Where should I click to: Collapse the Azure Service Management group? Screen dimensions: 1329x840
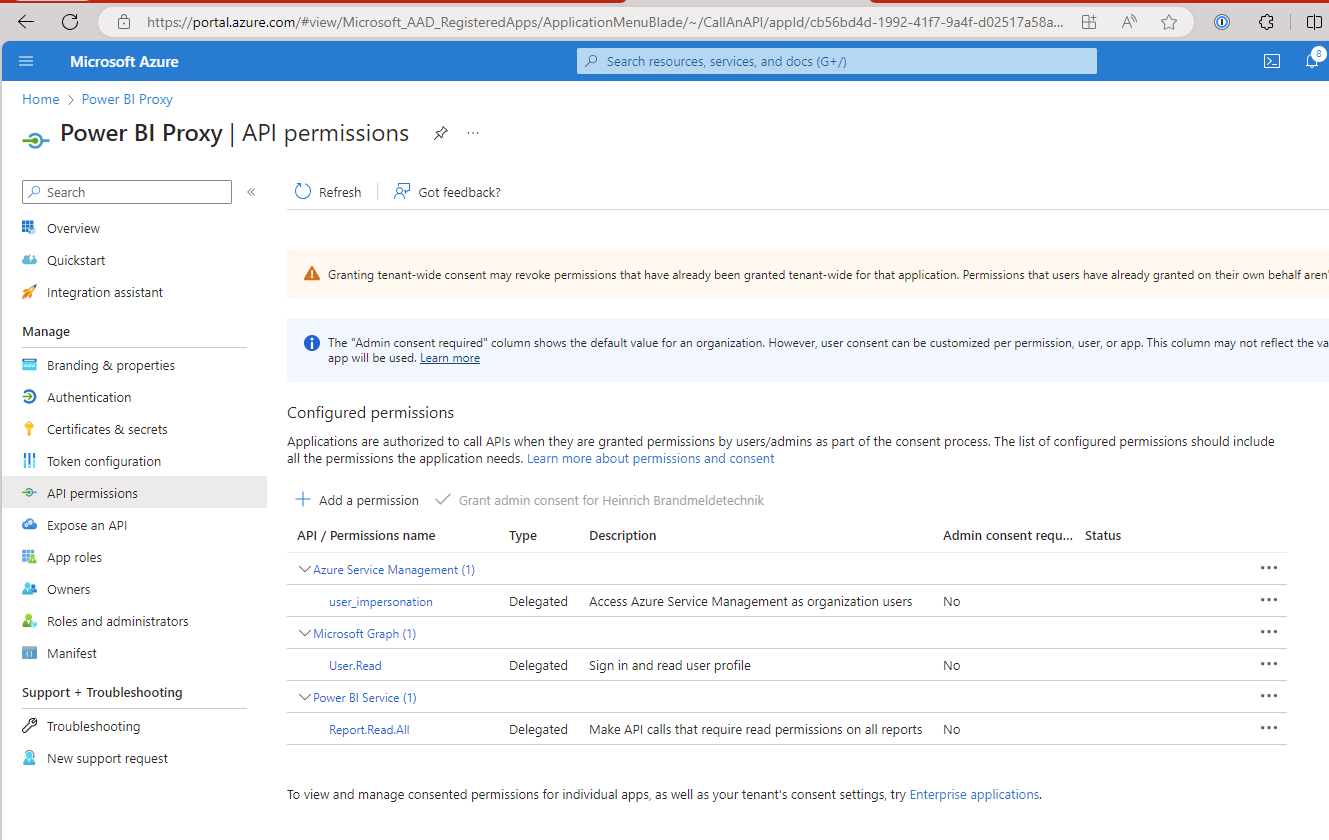point(305,569)
